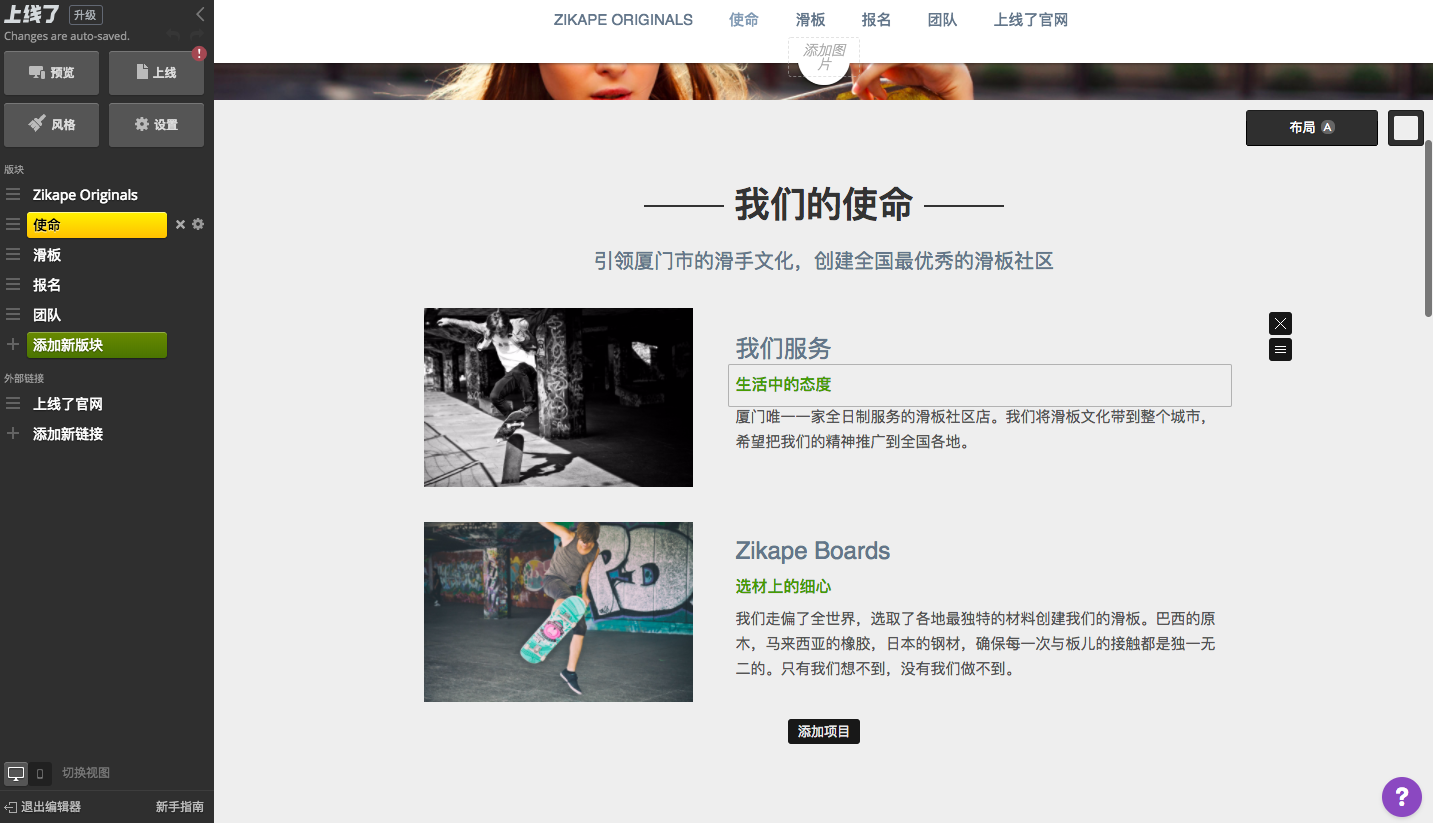Click the colorful skateboard girl image
Screen dimensions: 1433x823
point(558,612)
